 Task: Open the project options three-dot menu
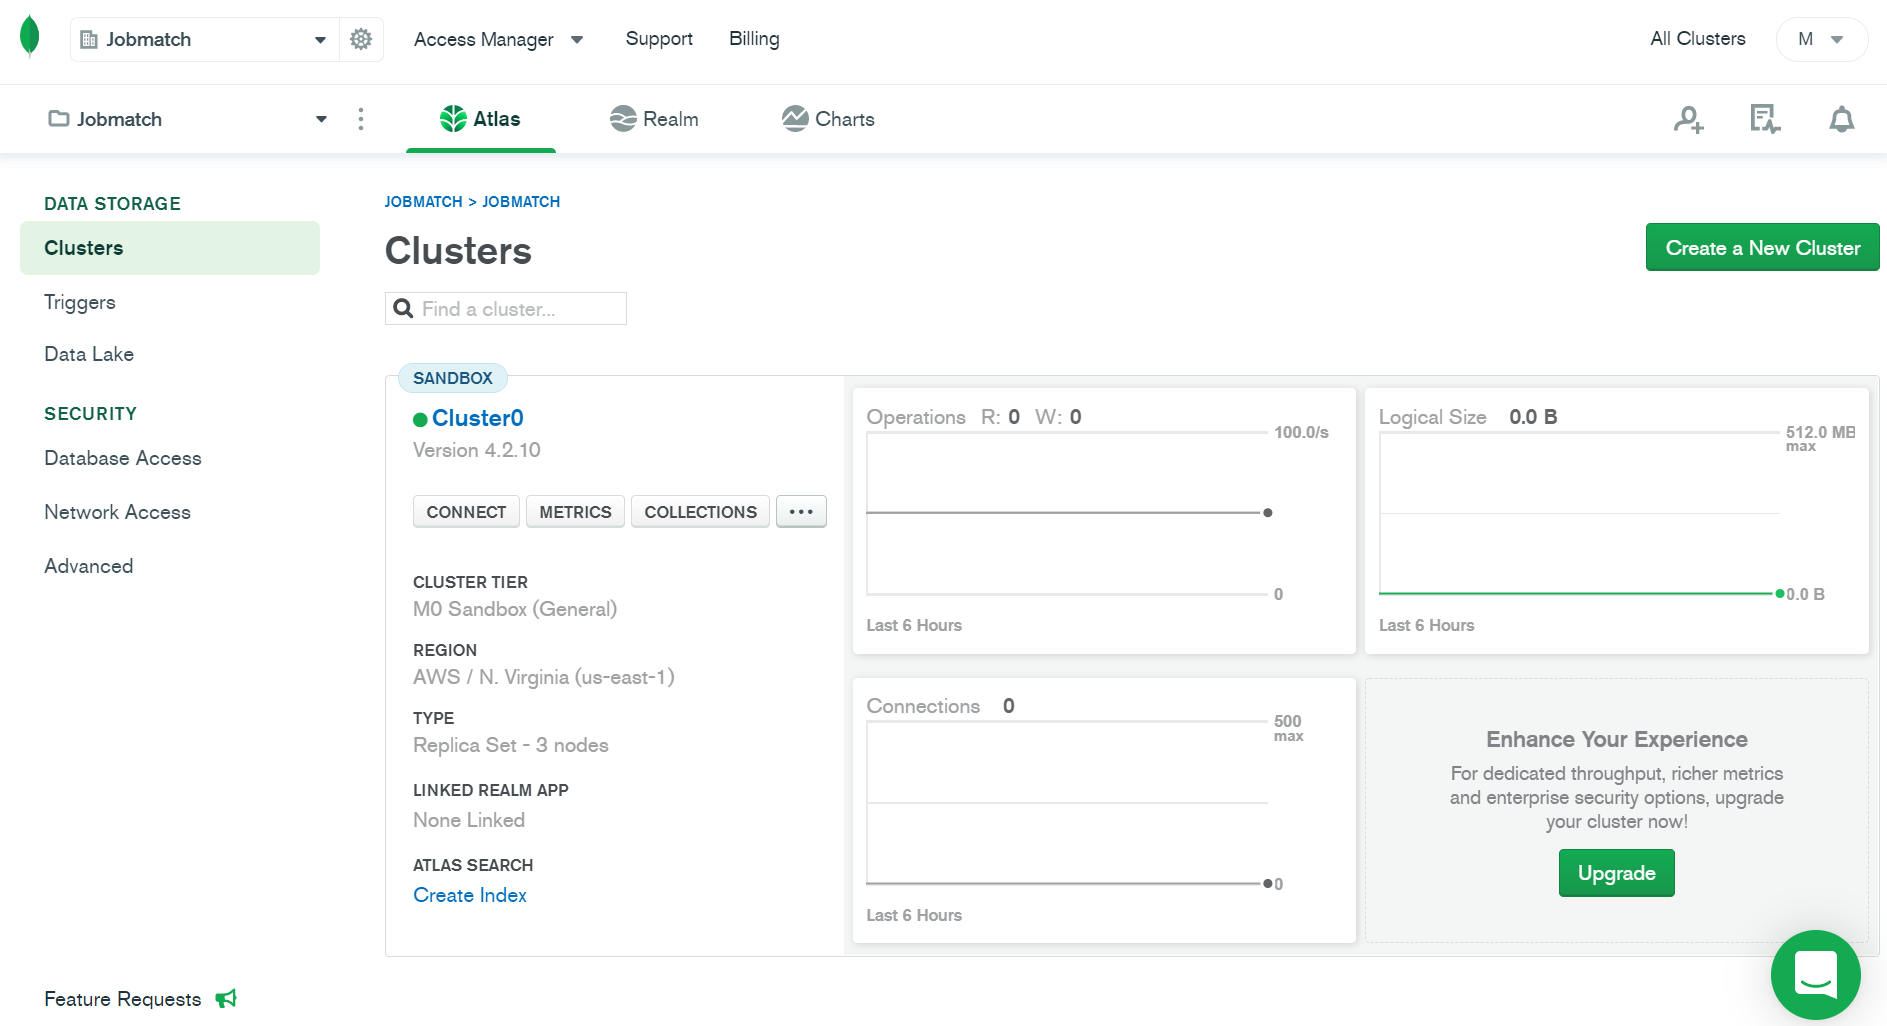tap(361, 119)
